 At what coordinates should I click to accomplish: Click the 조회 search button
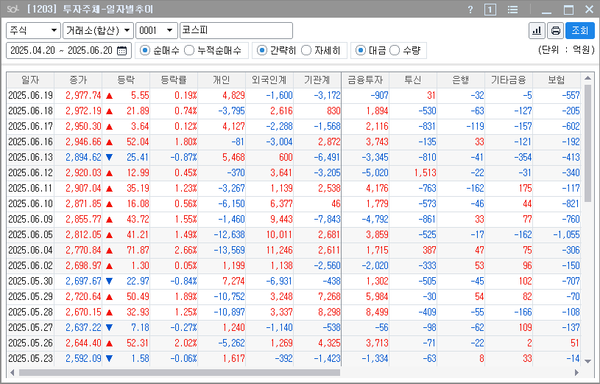pyautogui.click(x=580, y=31)
